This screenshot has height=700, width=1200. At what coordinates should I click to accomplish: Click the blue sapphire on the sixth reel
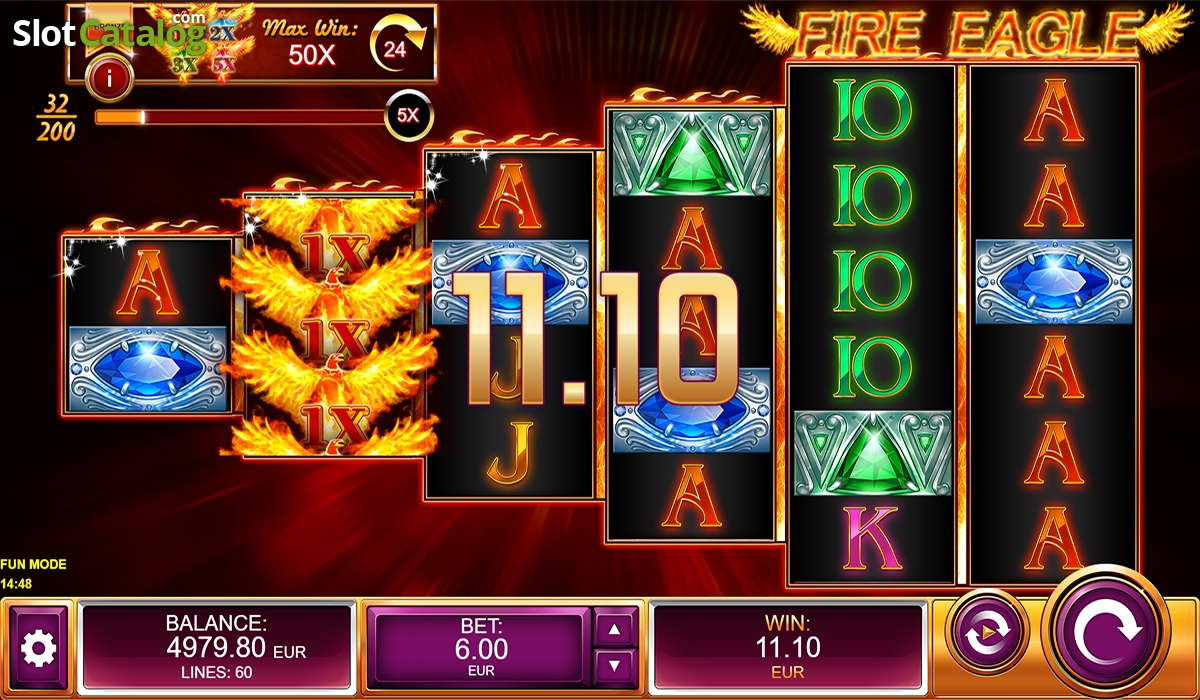coord(1054,282)
